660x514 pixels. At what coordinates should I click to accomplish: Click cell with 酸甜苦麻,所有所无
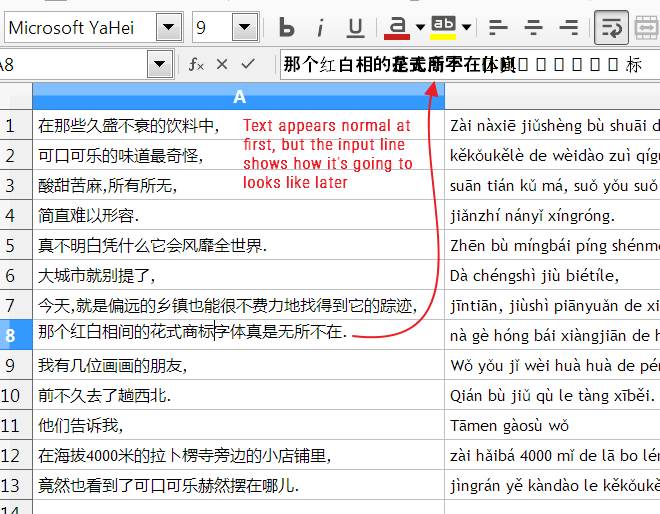click(x=239, y=185)
